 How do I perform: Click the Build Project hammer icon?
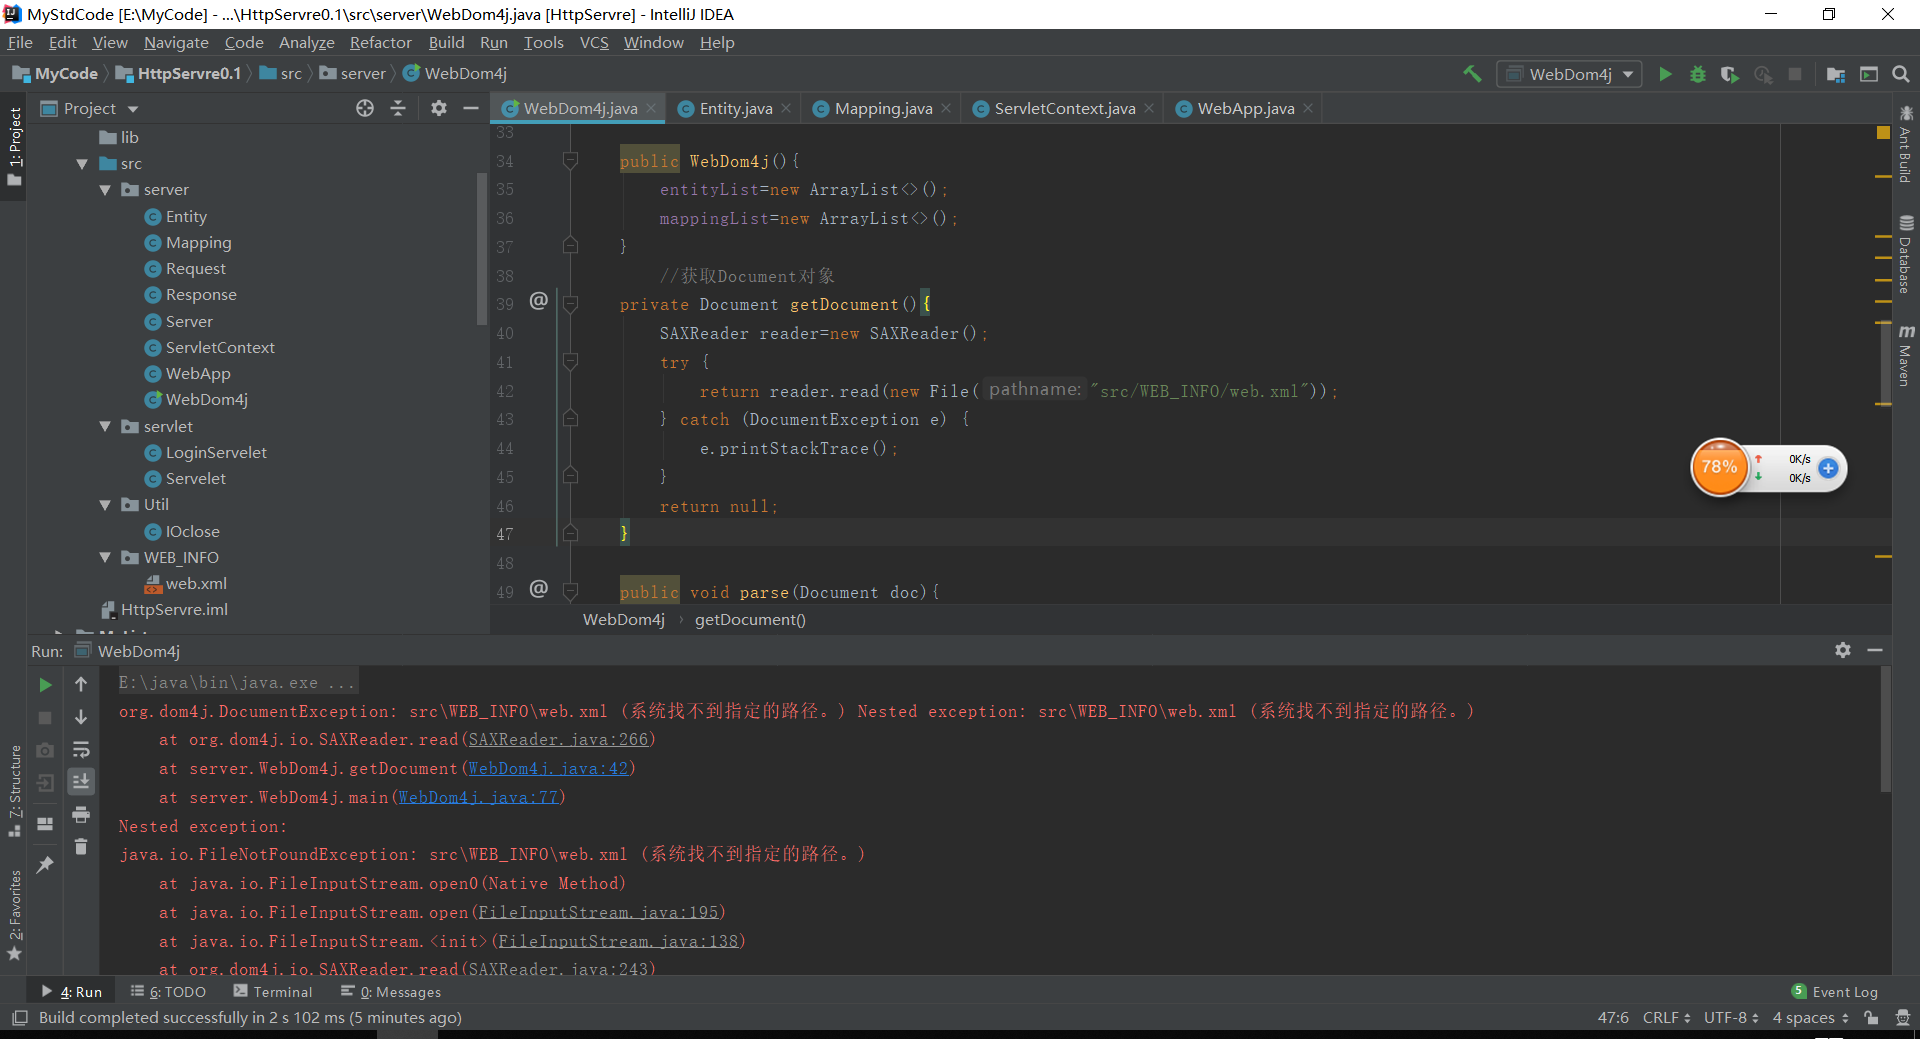coord(1472,74)
